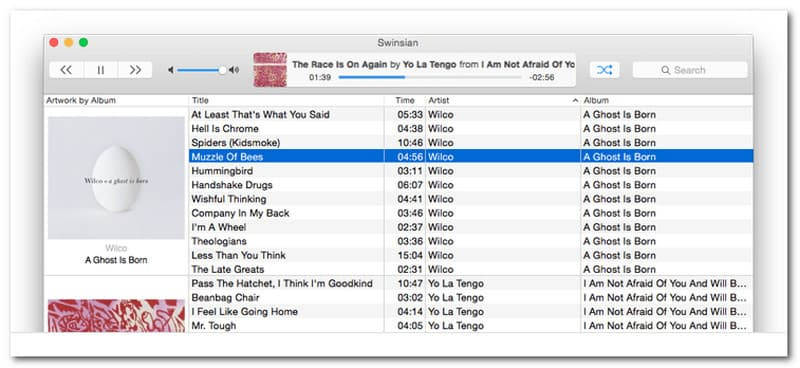Click the now playing song title text
The height and width of the screenshot is (368, 800).
tap(340, 65)
